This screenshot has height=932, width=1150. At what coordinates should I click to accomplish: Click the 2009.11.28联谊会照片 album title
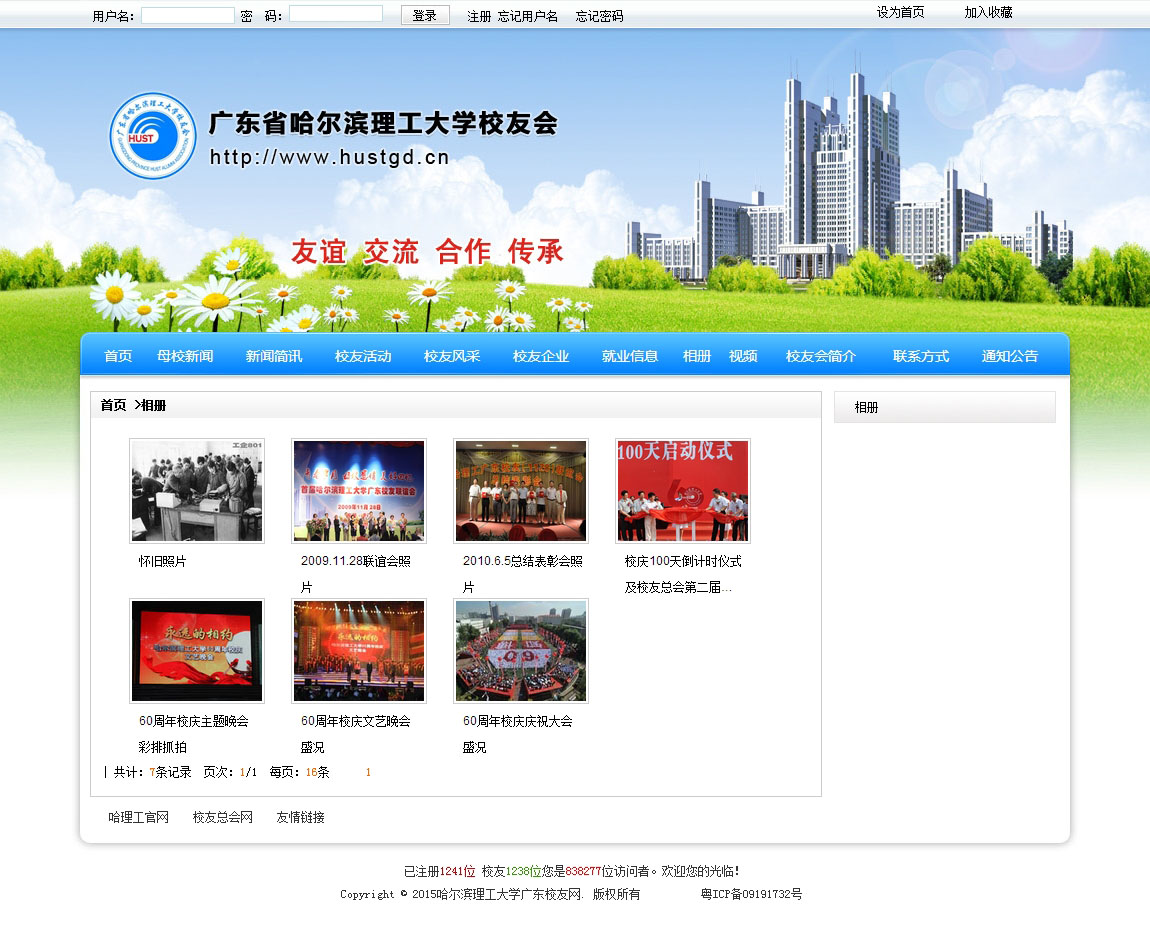coord(356,574)
